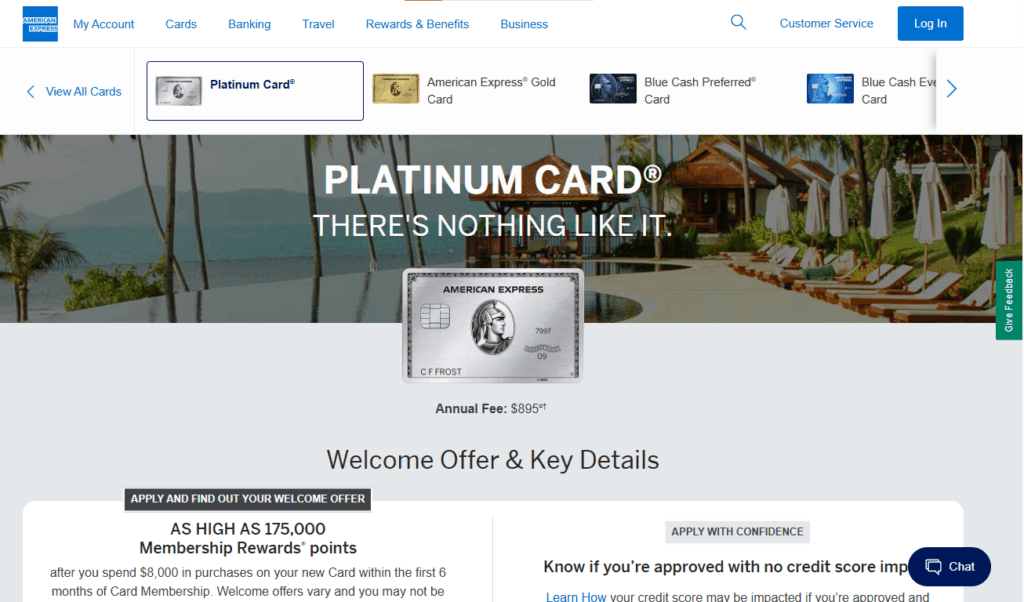Open the Give Feedback side tab
This screenshot has height=602, width=1024.
point(1008,300)
